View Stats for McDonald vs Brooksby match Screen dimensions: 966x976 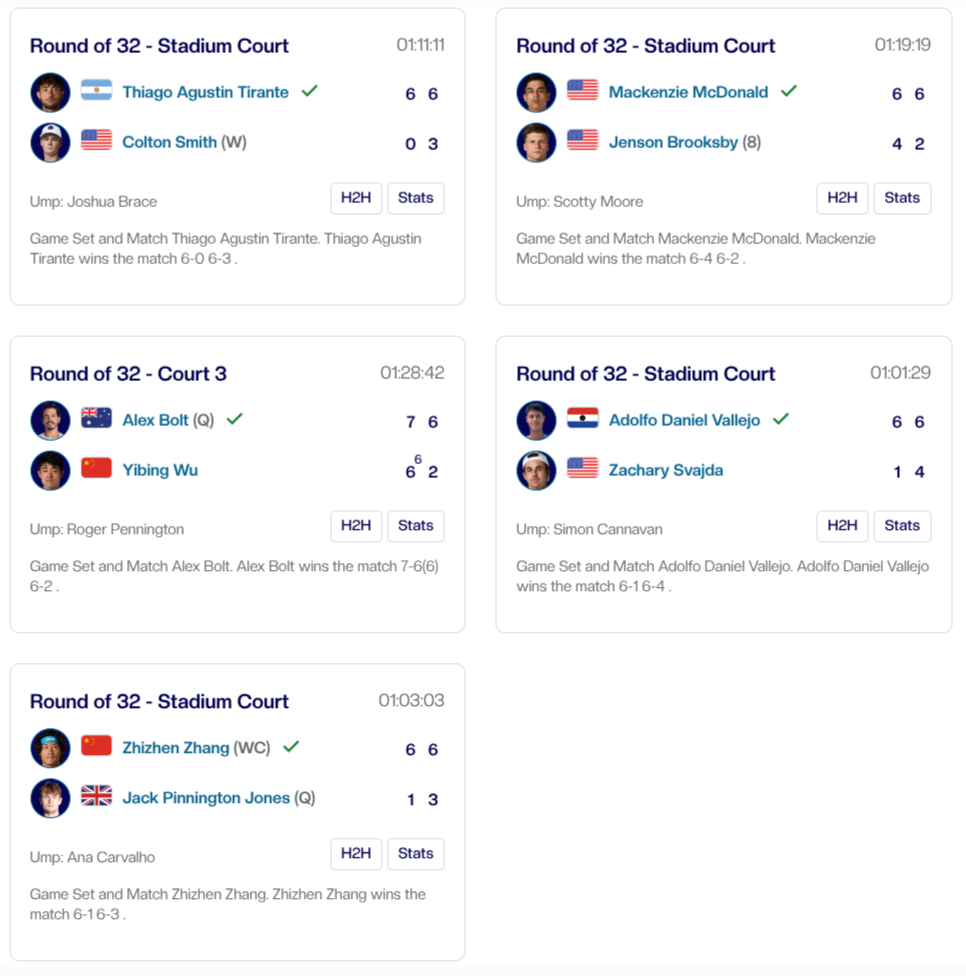click(x=901, y=198)
